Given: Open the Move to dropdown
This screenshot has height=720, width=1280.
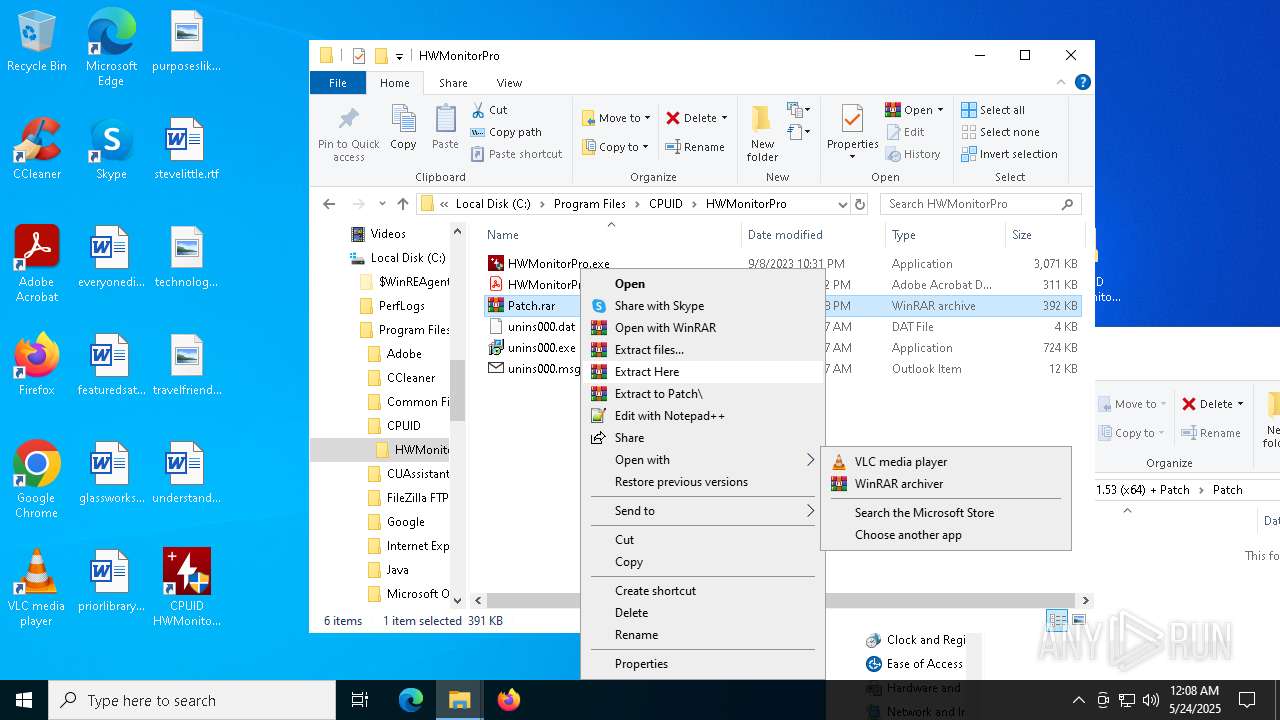Looking at the screenshot, I should click(616, 118).
